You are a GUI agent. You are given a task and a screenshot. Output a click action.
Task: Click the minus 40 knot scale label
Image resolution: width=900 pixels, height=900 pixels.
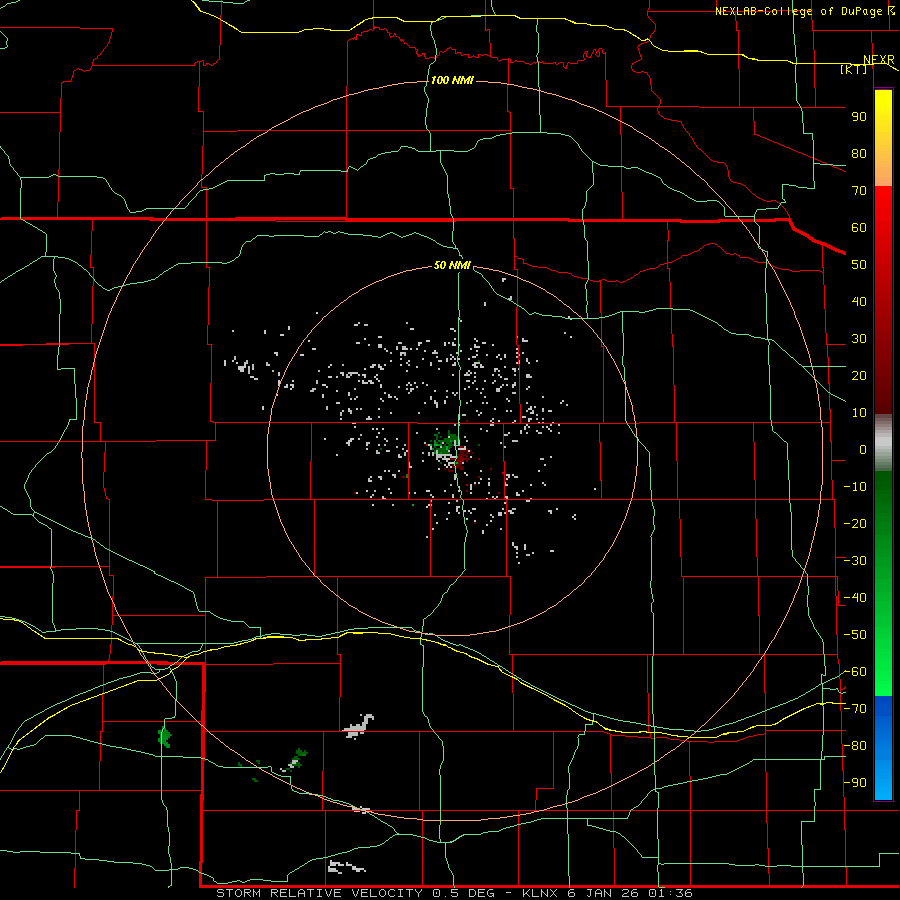click(855, 598)
